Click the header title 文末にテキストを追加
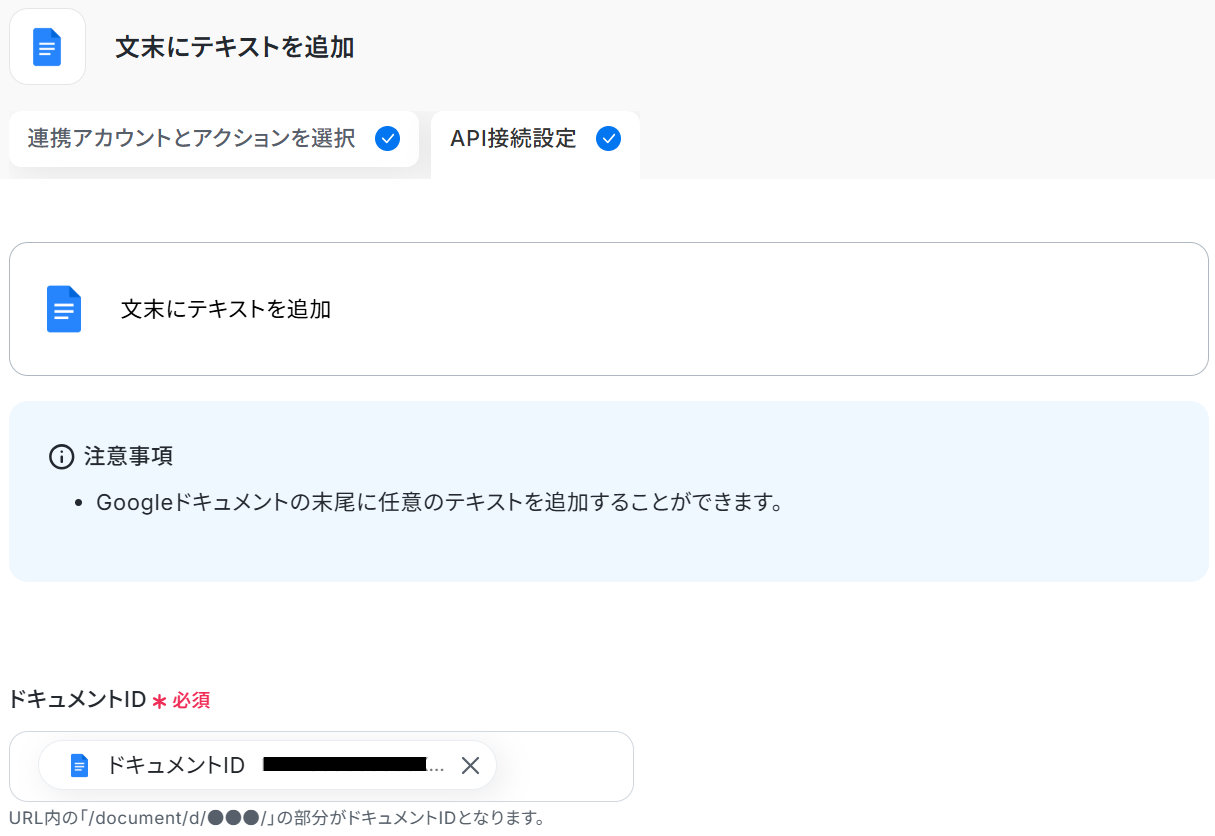The image size is (1215, 836). [234, 47]
